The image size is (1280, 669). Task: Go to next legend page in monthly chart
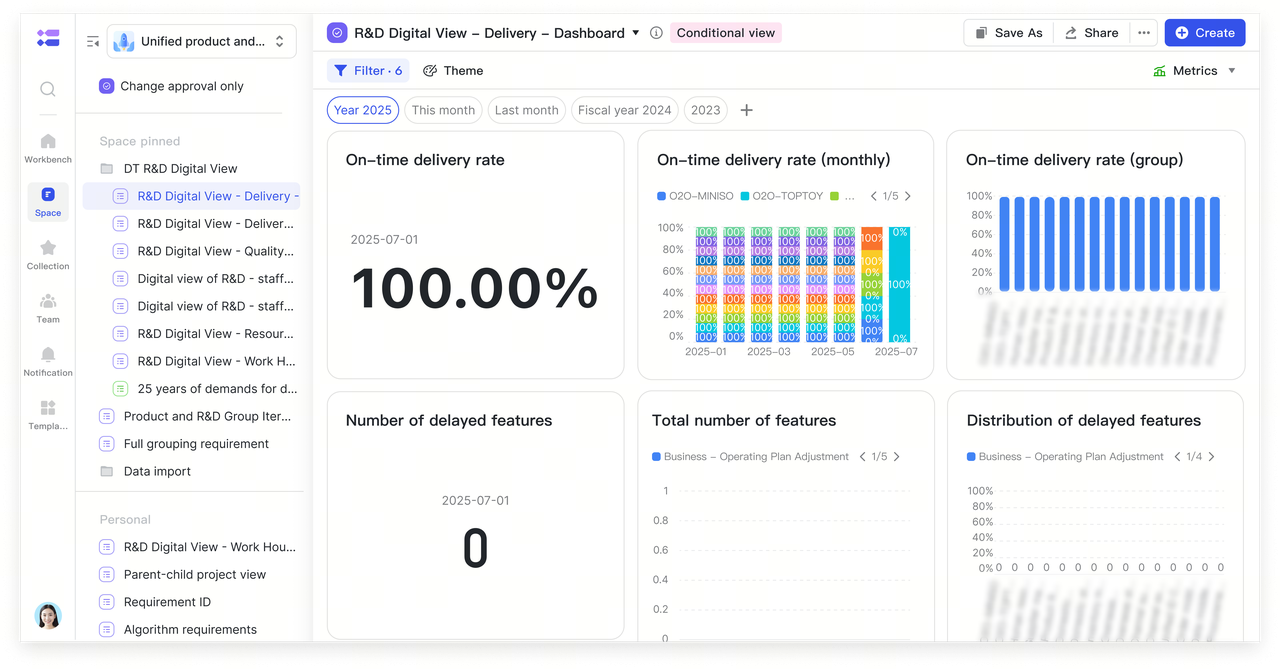click(x=908, y=196)
